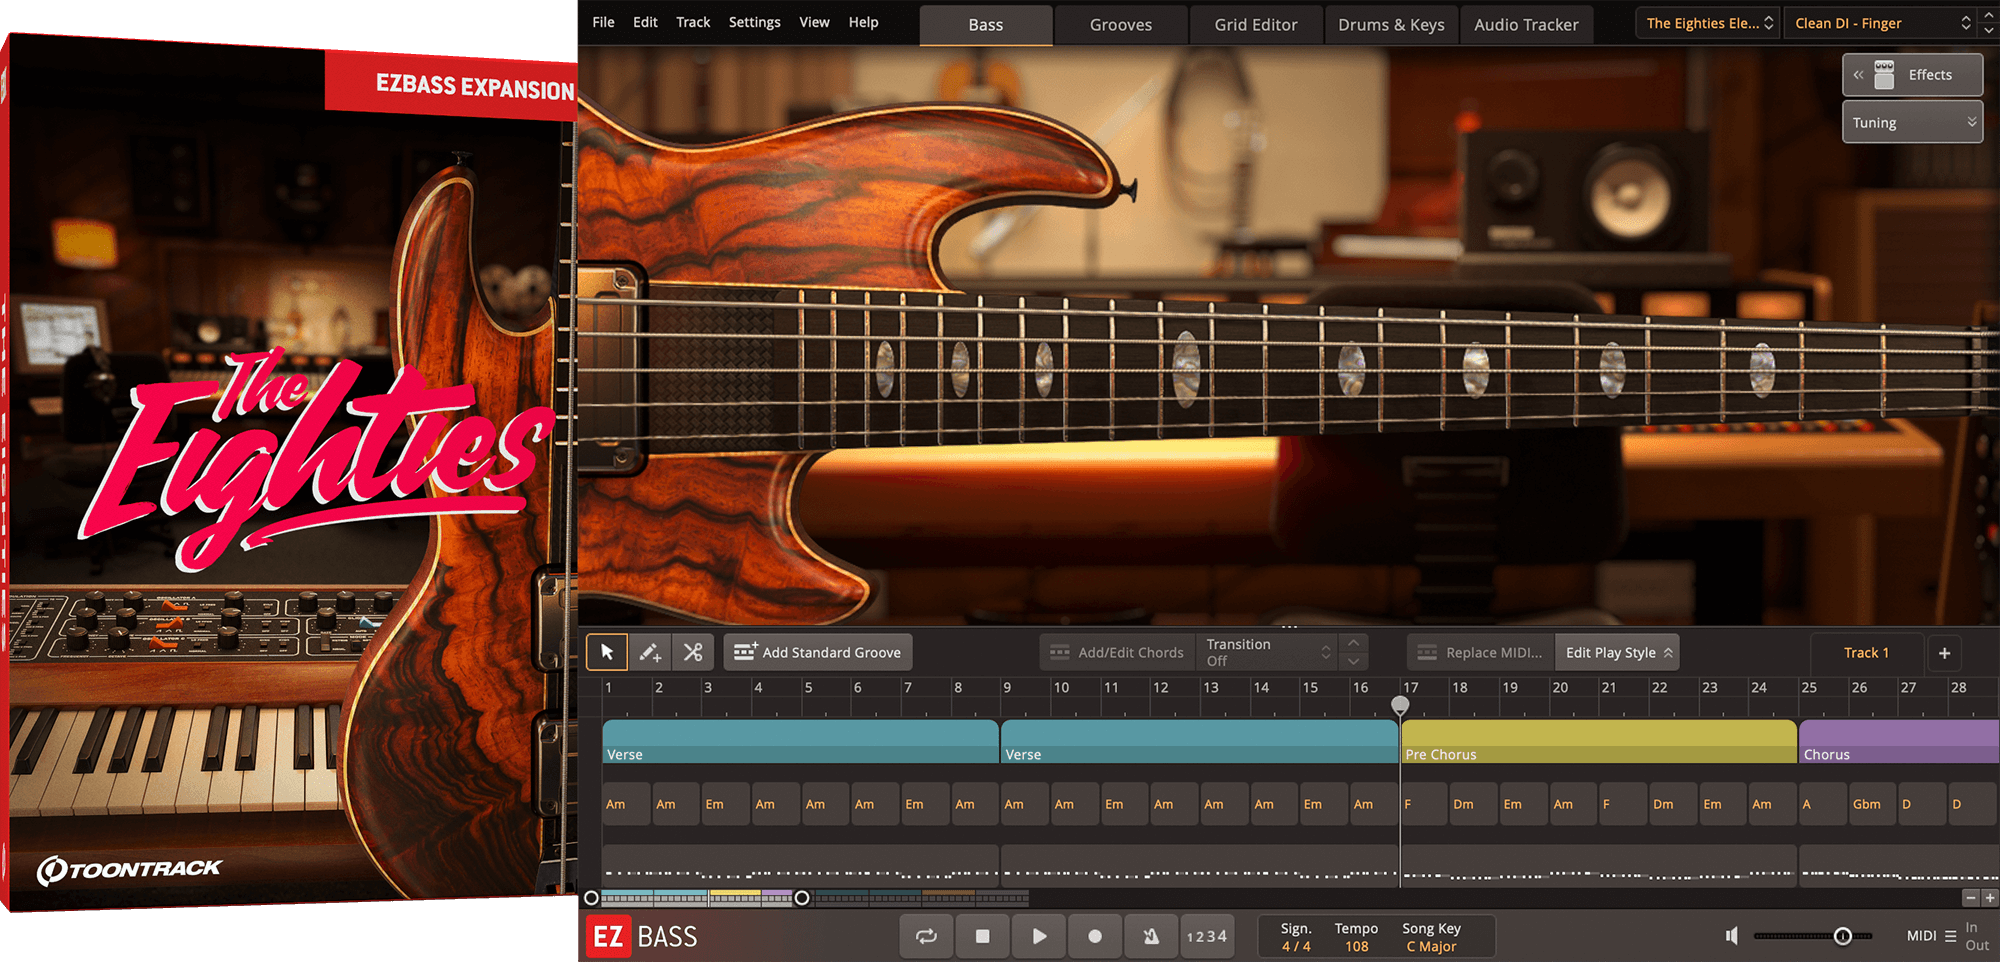2000x962 pixels.
Task: Start playback with the play button
Action: 1039,936
